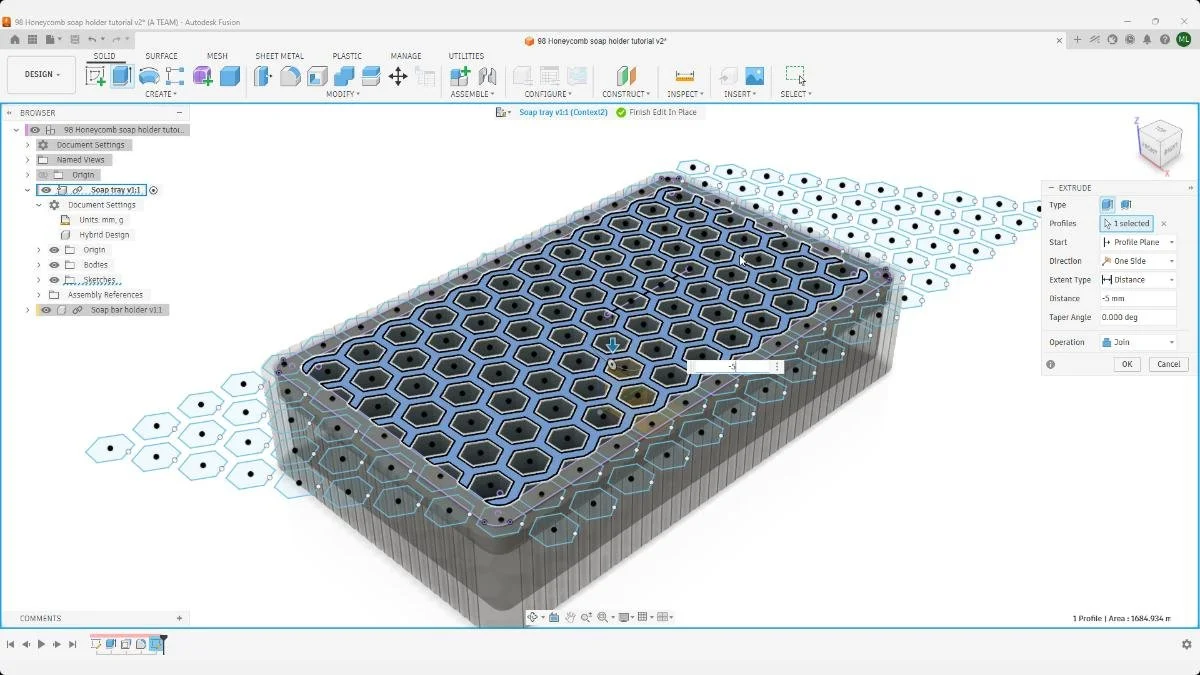1200x675 pixels.
Task: Switch to the PLASTIC tab
Action: (347, 56)
